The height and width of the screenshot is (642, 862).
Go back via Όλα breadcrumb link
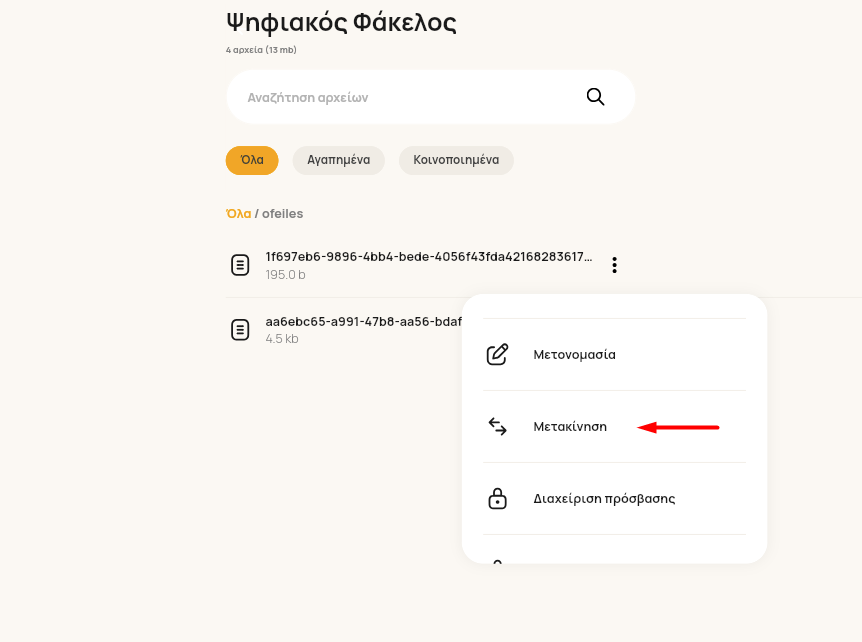(239, 213)
